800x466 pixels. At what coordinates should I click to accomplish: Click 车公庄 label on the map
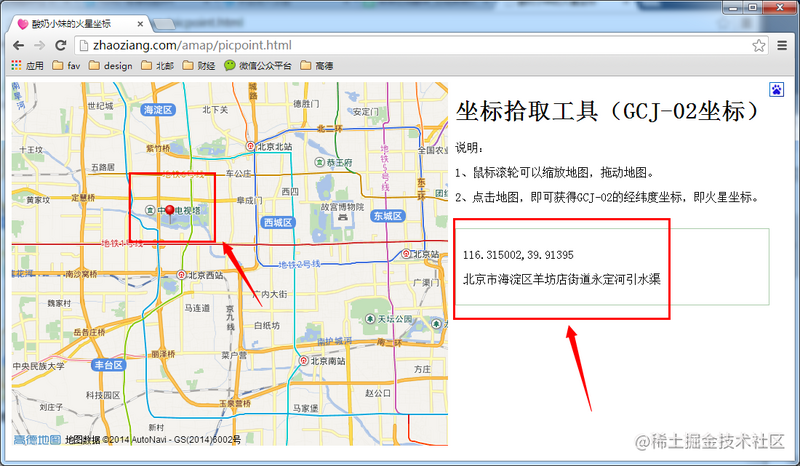click(x=239, y=174)
